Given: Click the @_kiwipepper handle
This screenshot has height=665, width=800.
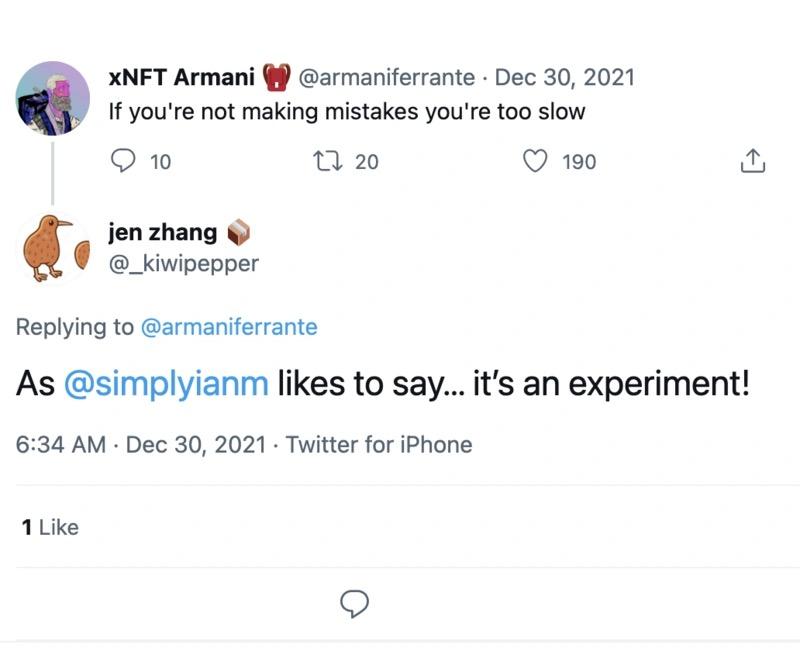Looking at the screenshot, I should coord(183,263).
